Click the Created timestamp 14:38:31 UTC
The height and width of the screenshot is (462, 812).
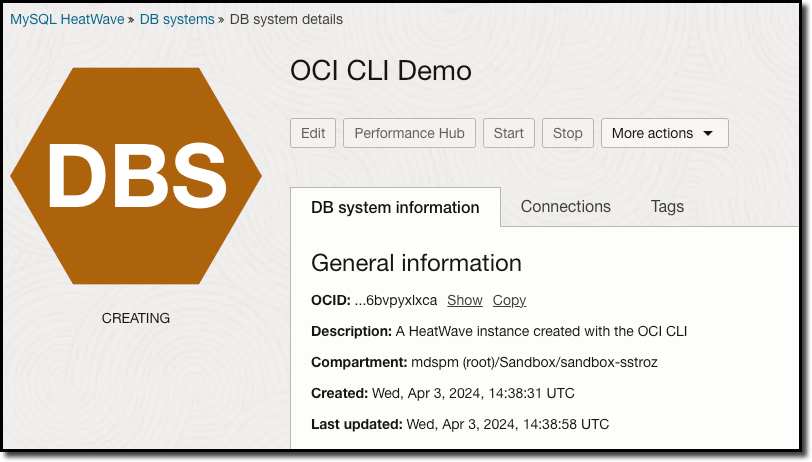473,394
